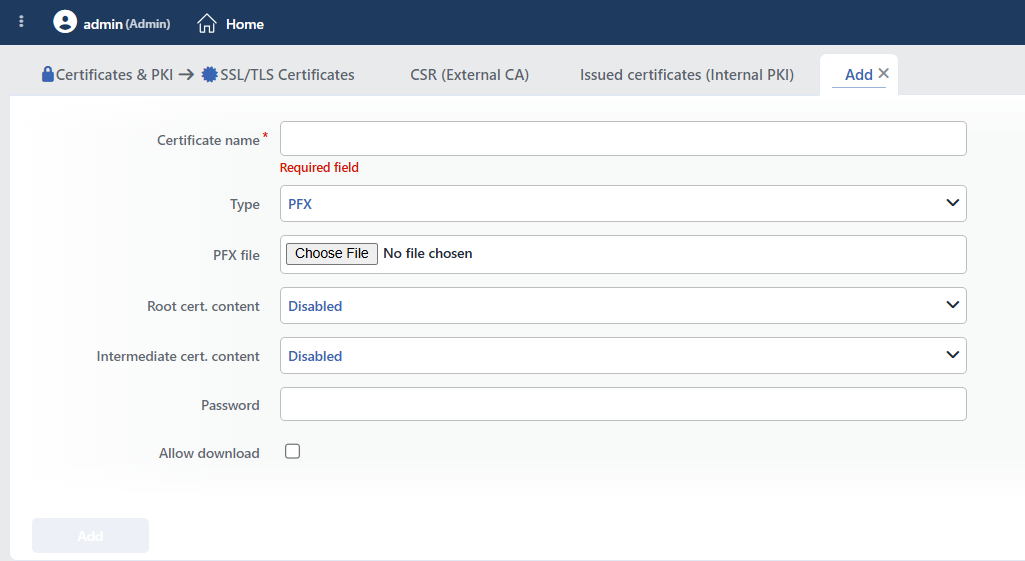This screenshot has width=1025, height=561.
Task: Click the 'No file chosen' text
Action: pyautogui.click(x=428, y=254)
